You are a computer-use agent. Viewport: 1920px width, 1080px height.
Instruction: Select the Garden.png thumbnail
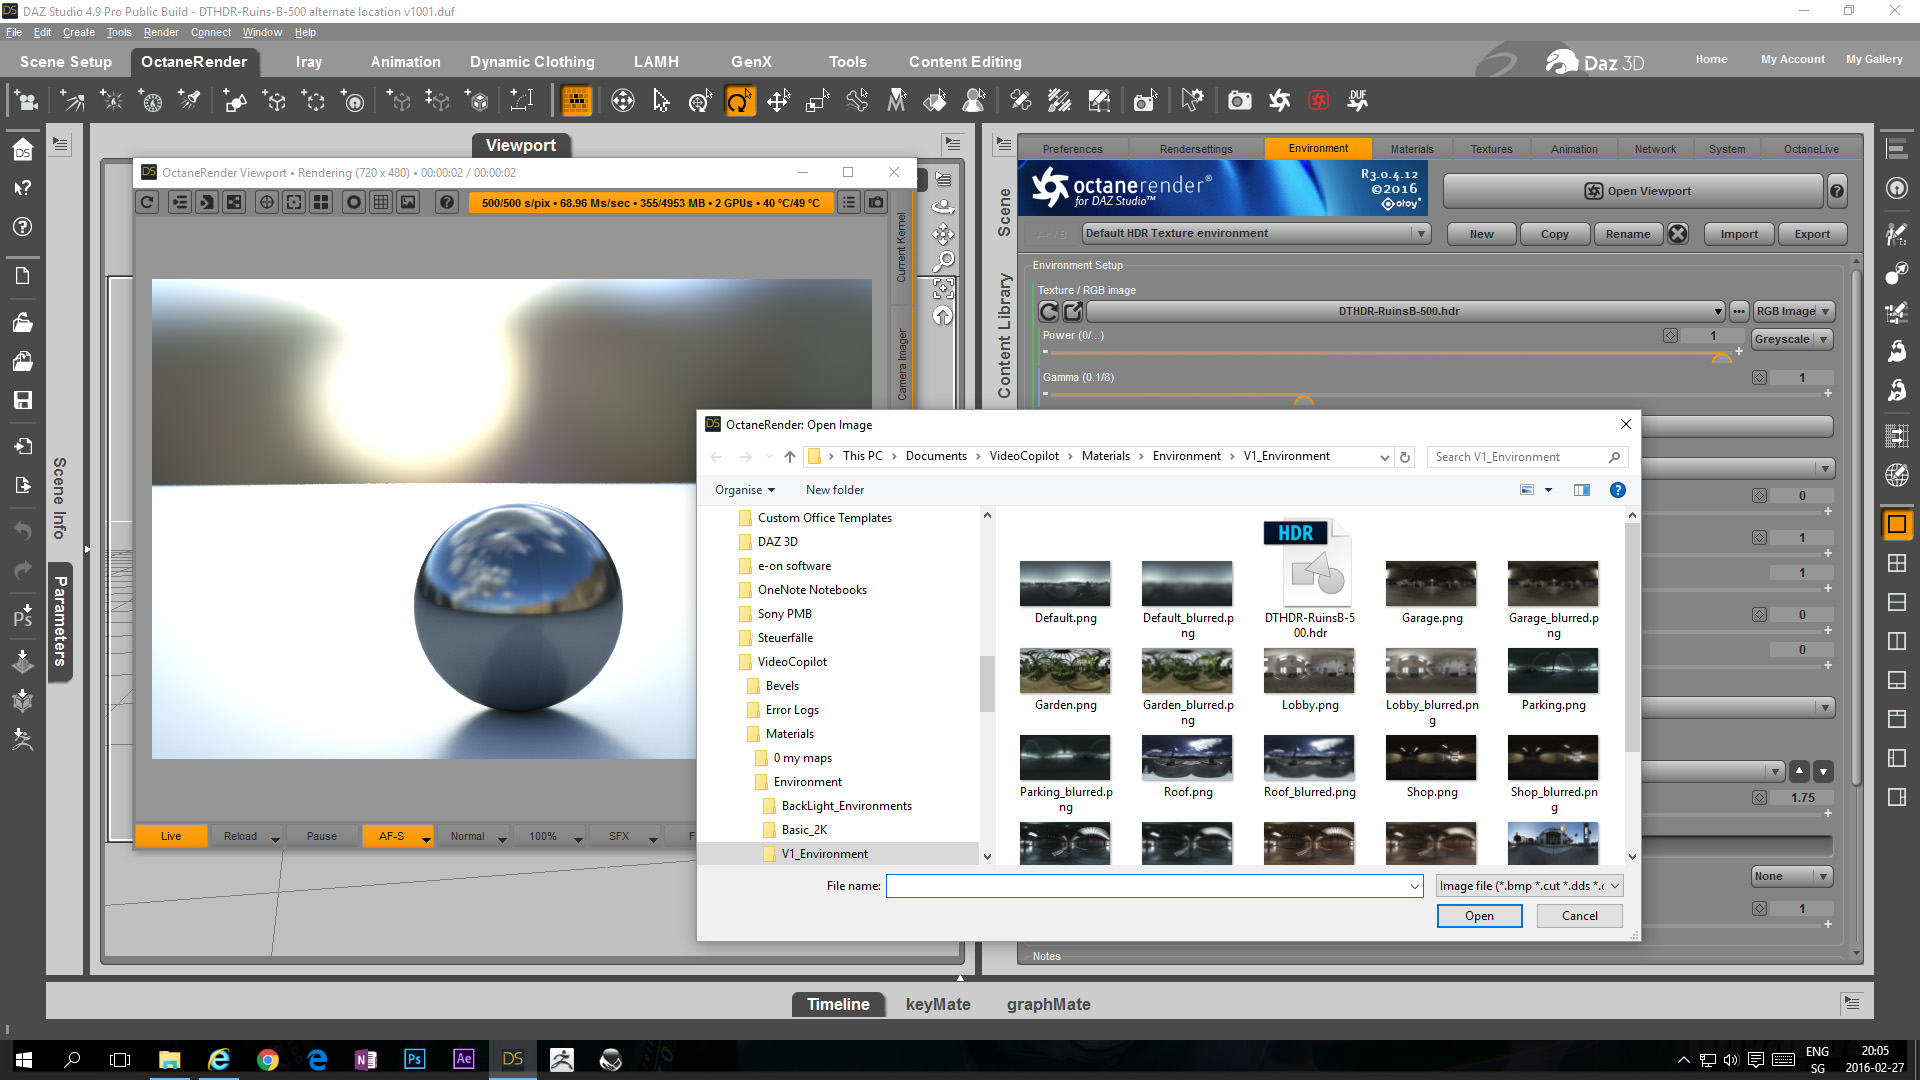click(x=1065, y=672)
